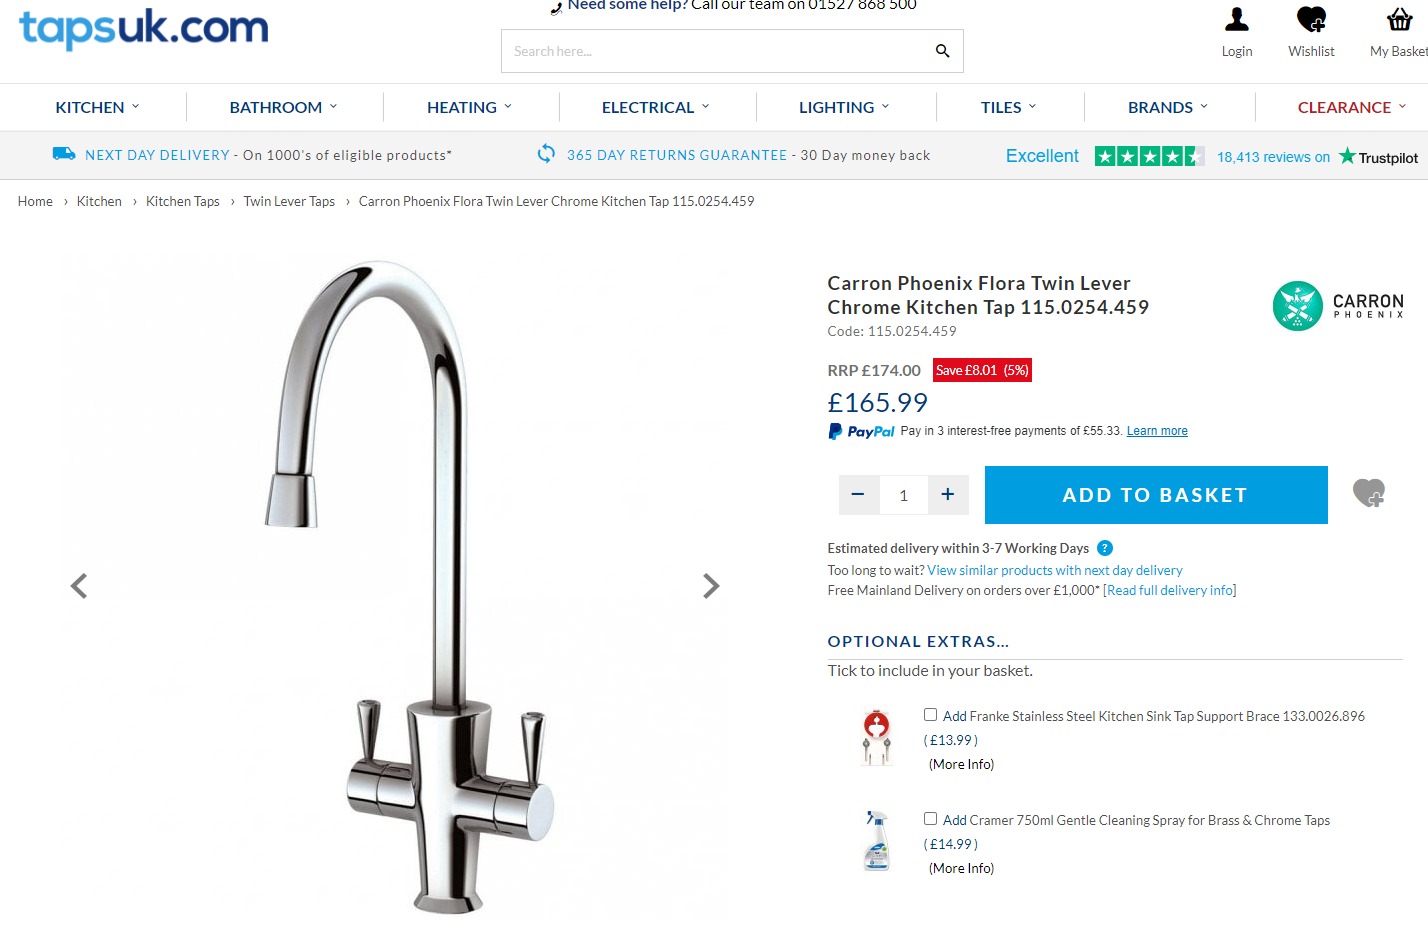Tick the Cramer Cleaning Spray checkbox
1428x926 pixels.
pyautogui.click(x=930, y=819)
